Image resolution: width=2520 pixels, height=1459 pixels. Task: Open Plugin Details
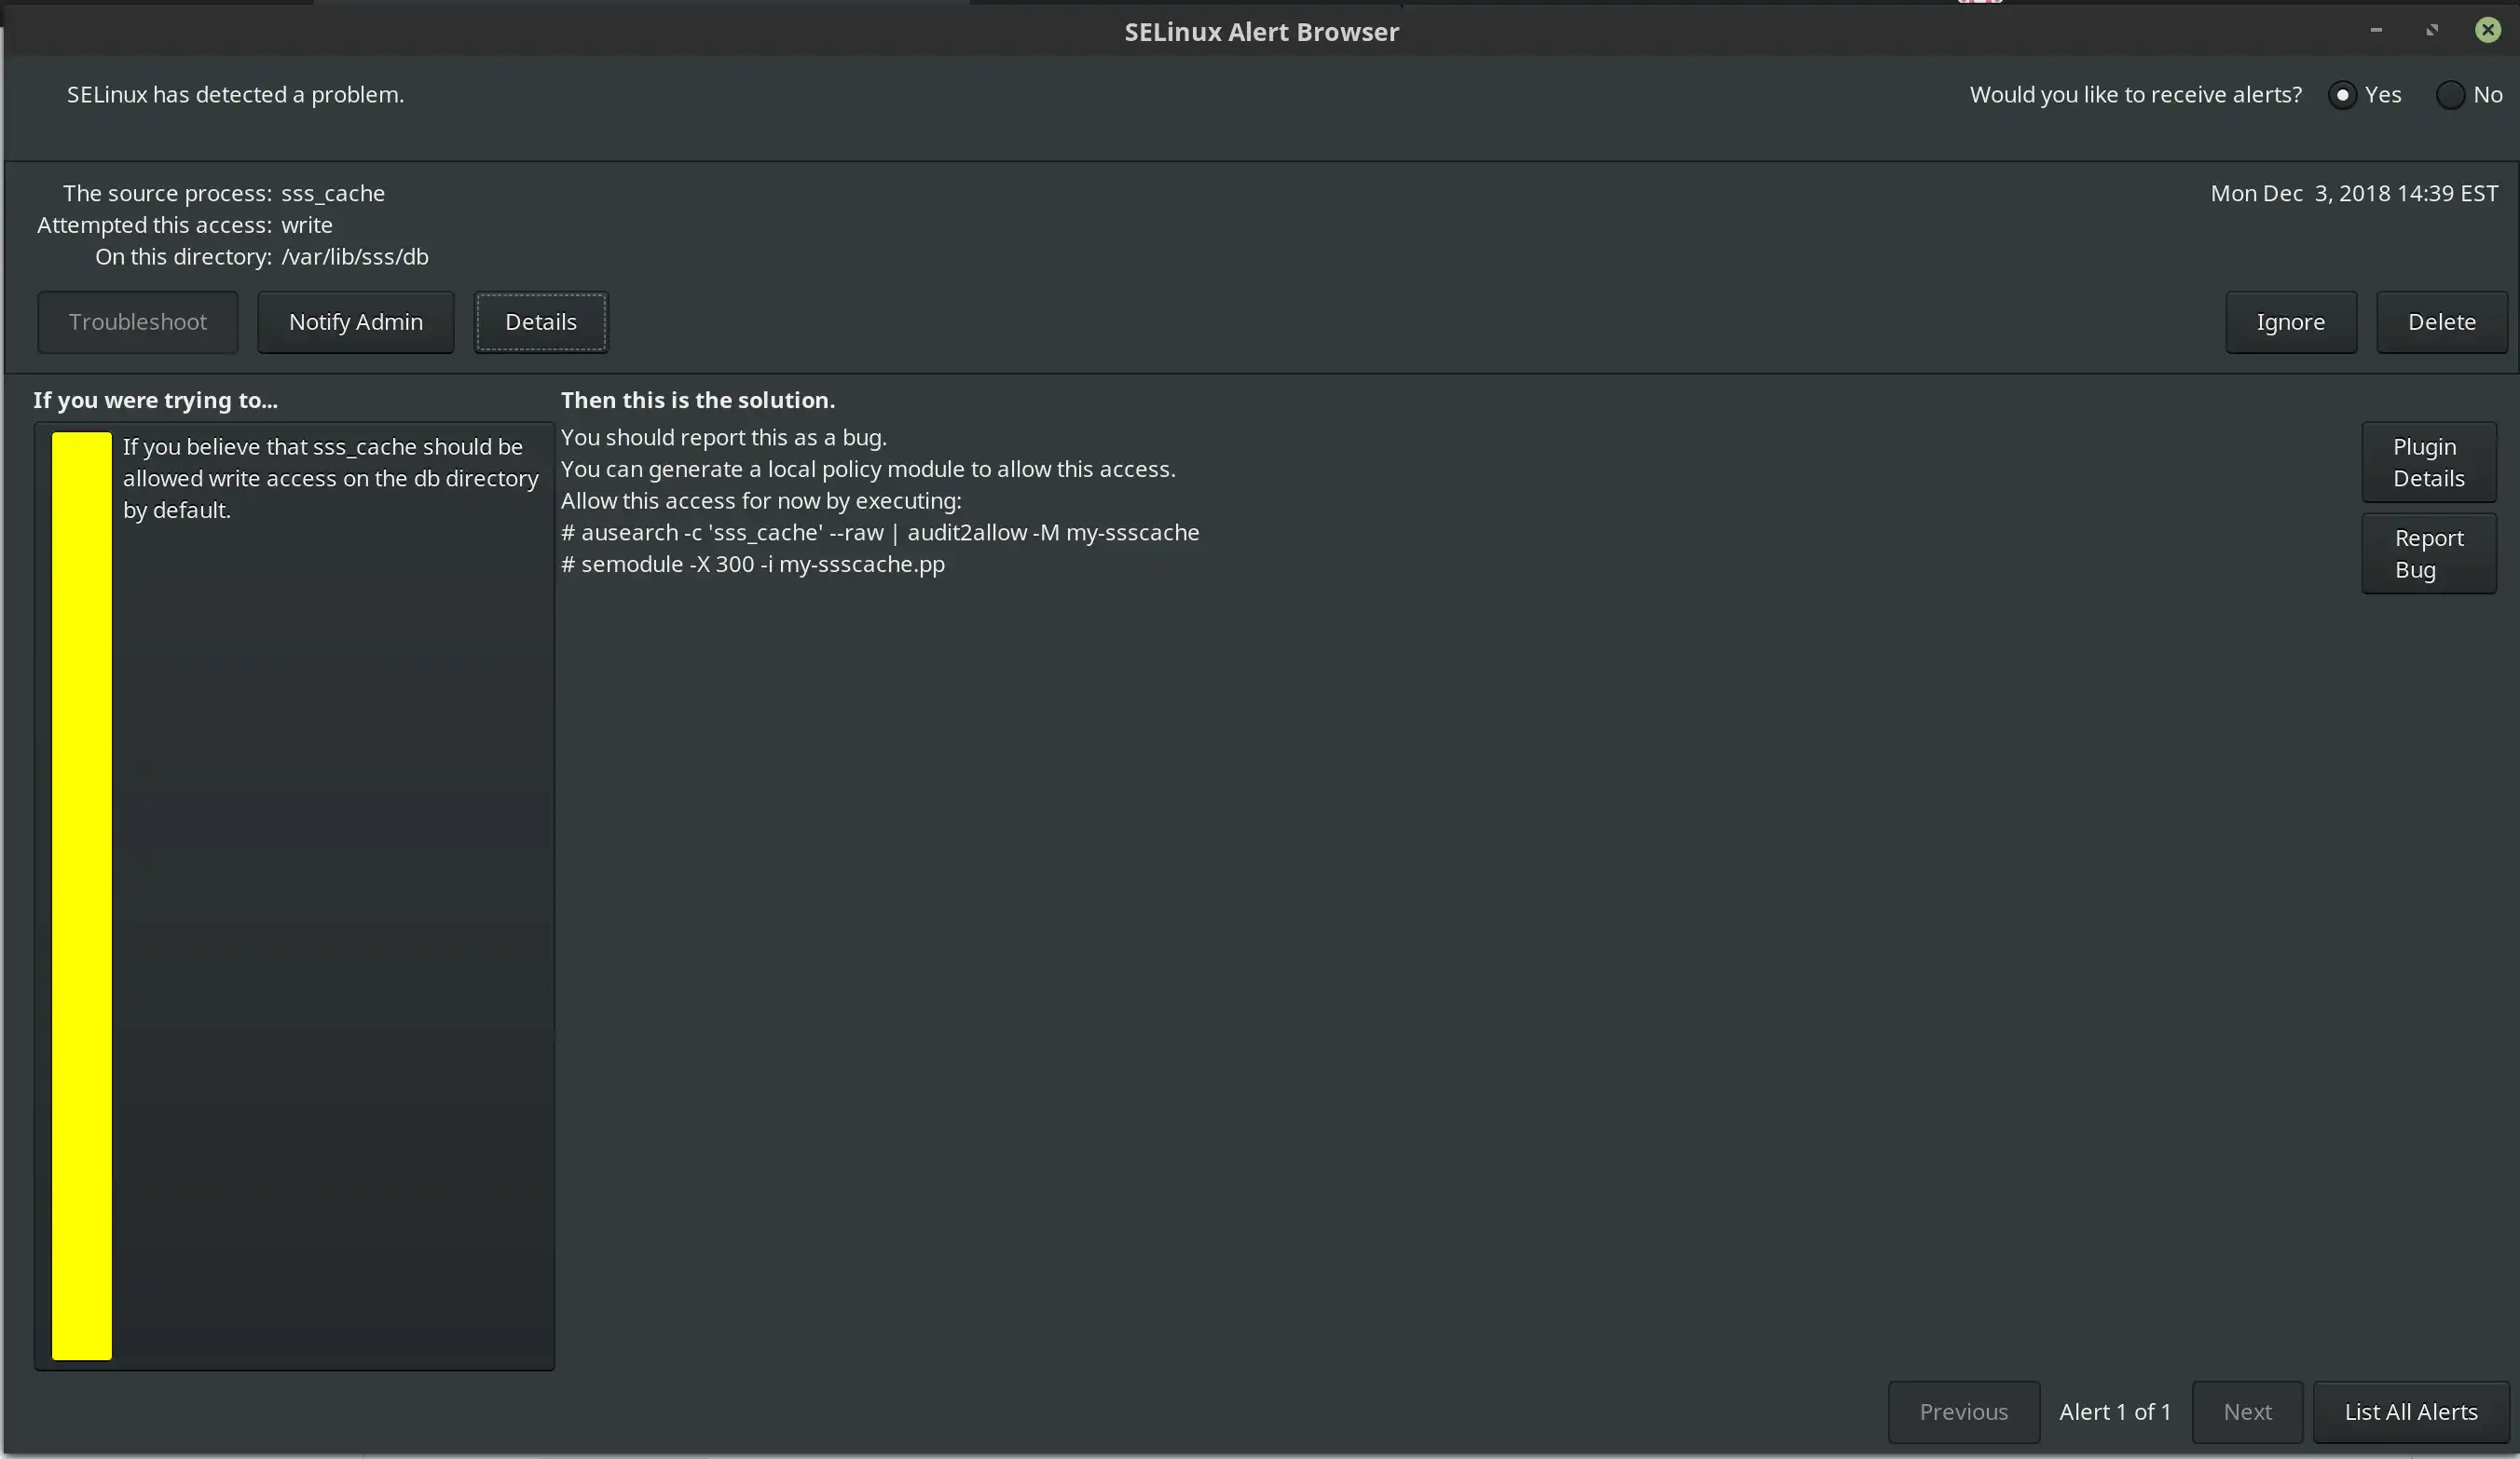2428,462
